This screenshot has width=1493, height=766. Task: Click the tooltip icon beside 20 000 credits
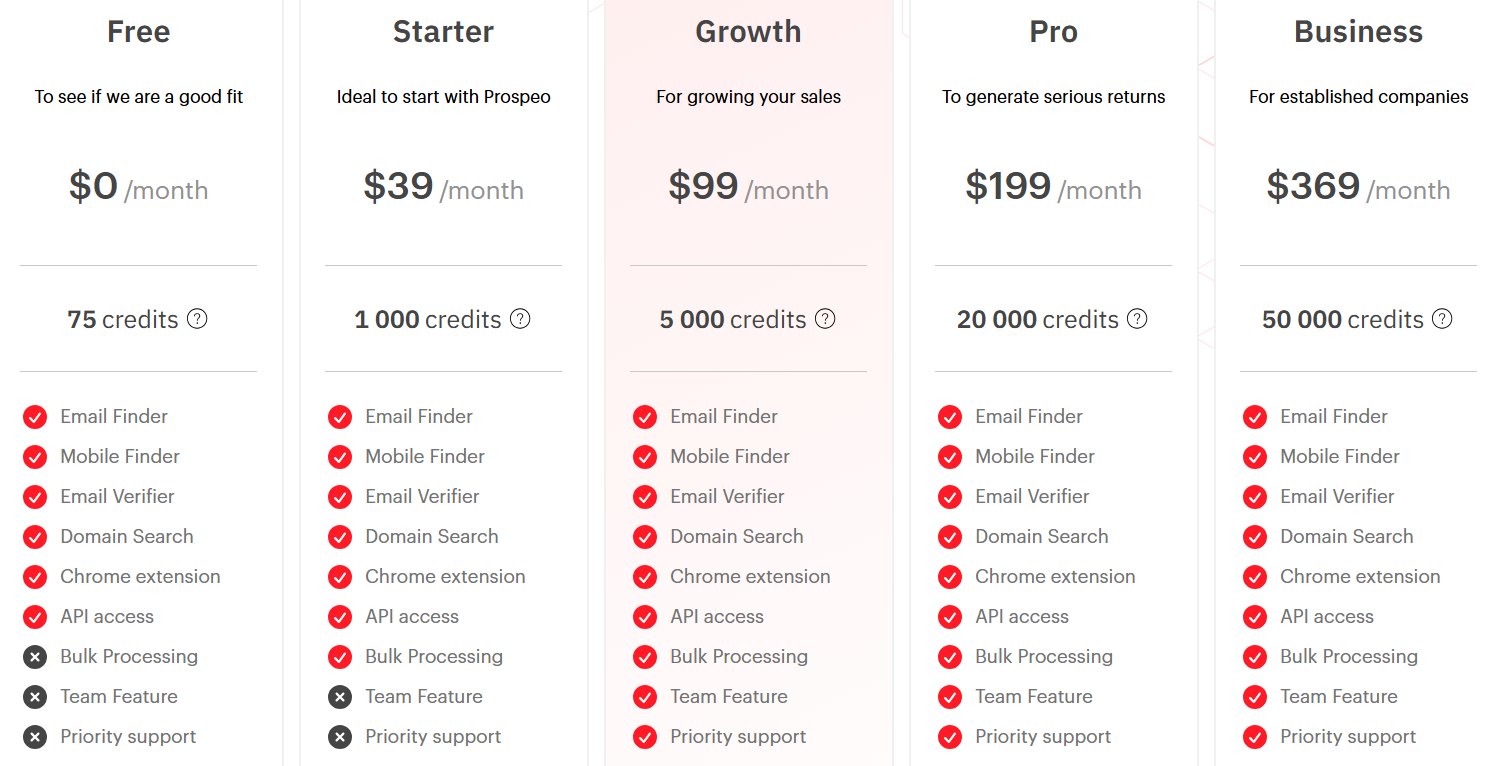tap(1137, 319)
